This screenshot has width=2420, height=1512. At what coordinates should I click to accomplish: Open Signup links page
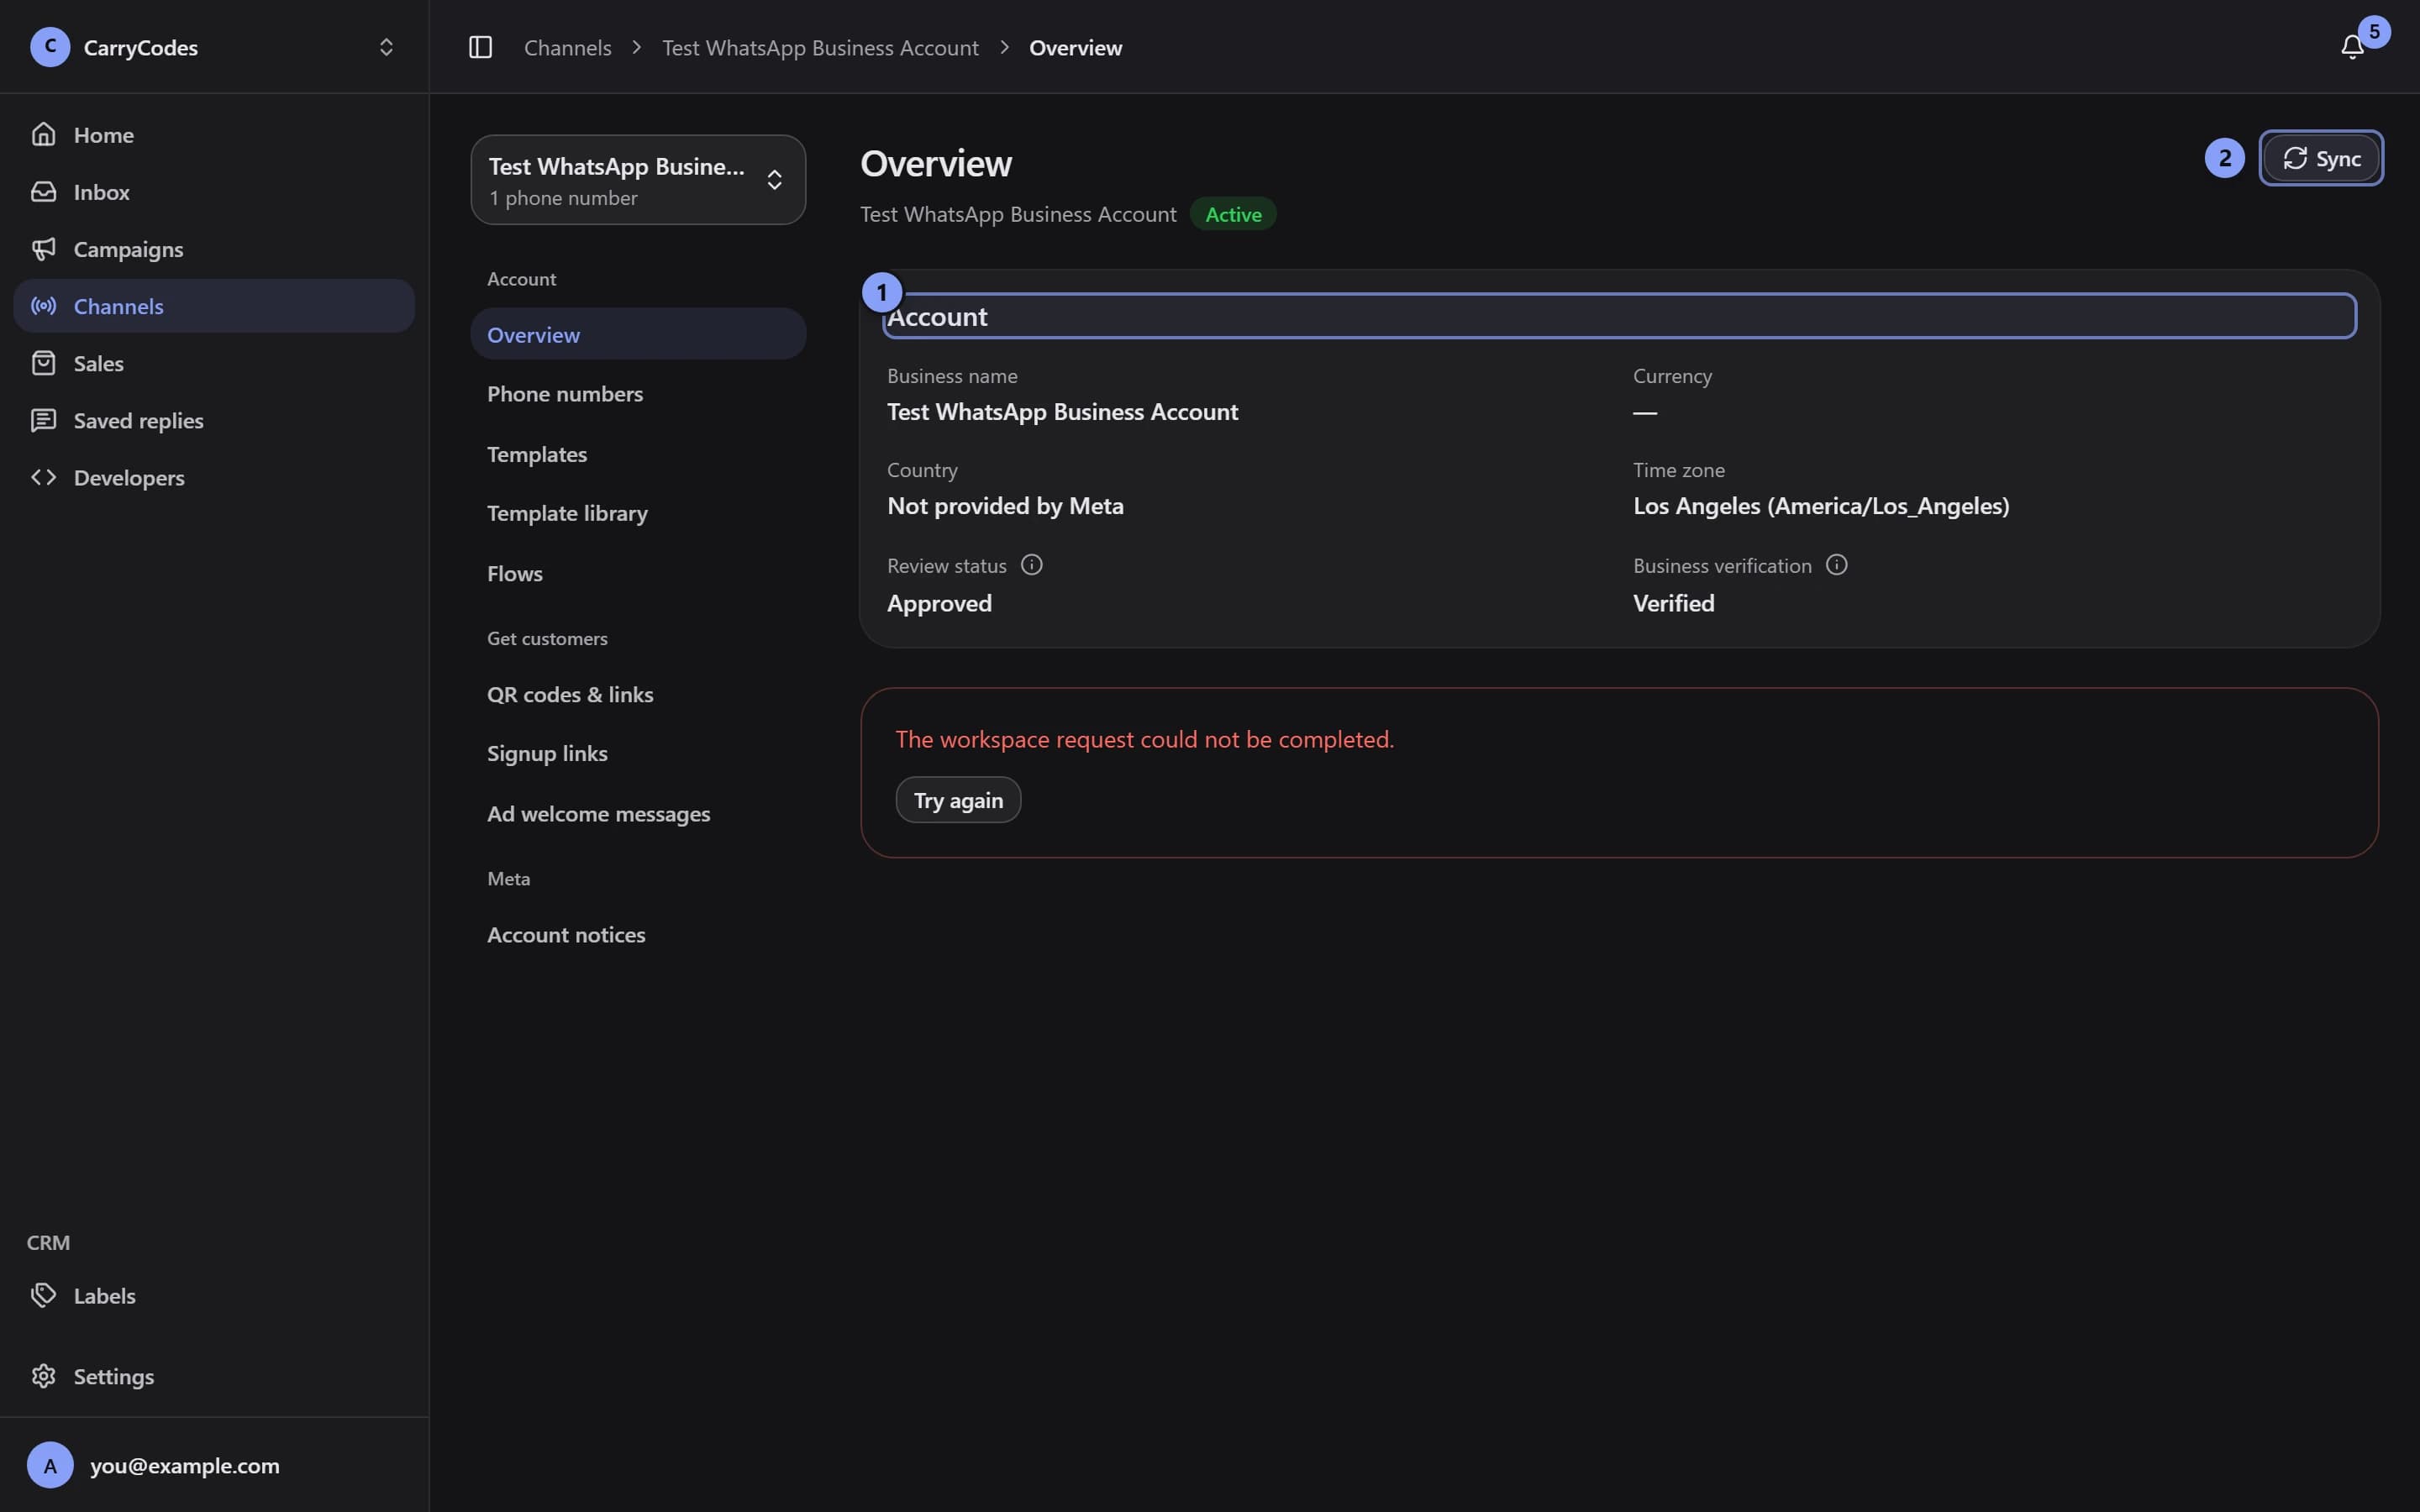[x=638, y=753]
